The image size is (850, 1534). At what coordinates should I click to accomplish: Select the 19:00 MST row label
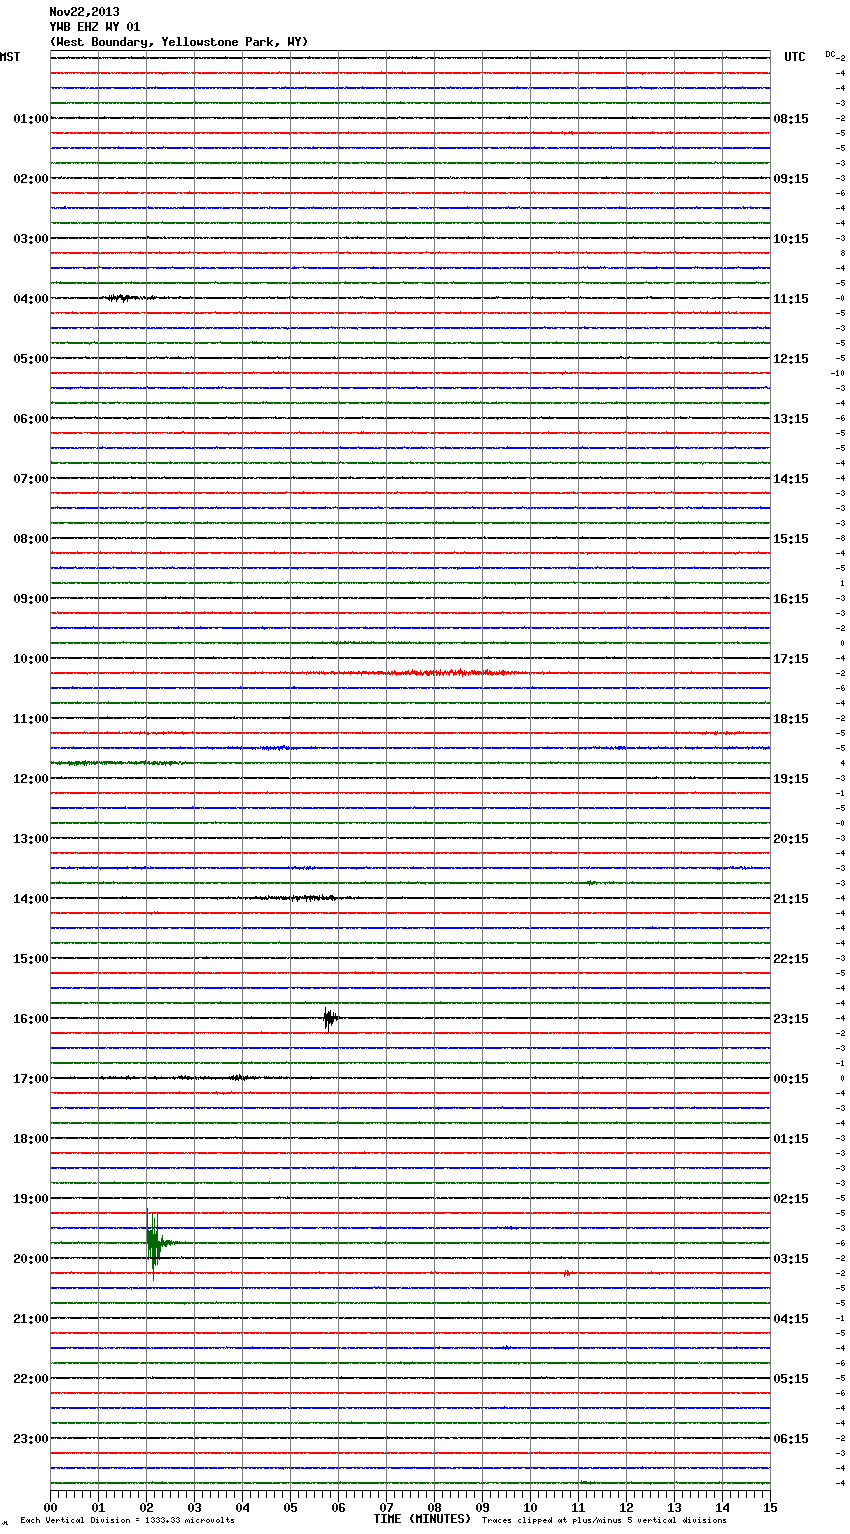click(30, 1199)
